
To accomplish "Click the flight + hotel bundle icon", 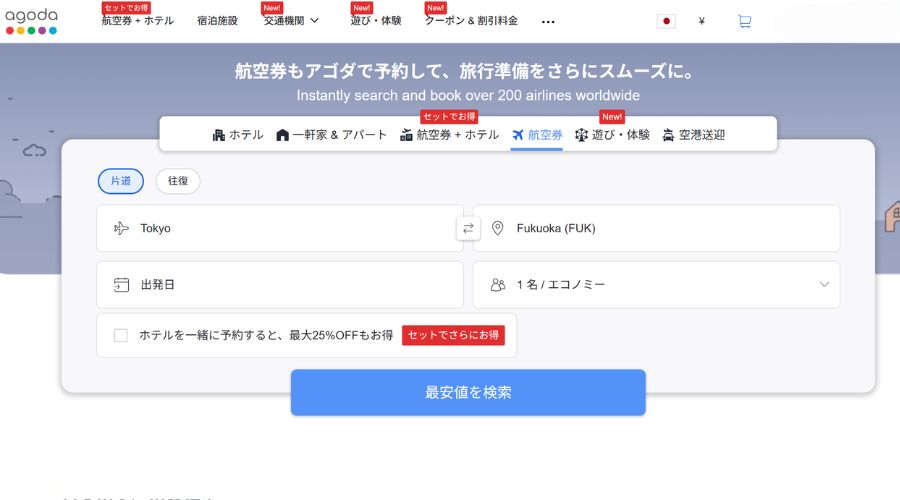I will point(406,135).
